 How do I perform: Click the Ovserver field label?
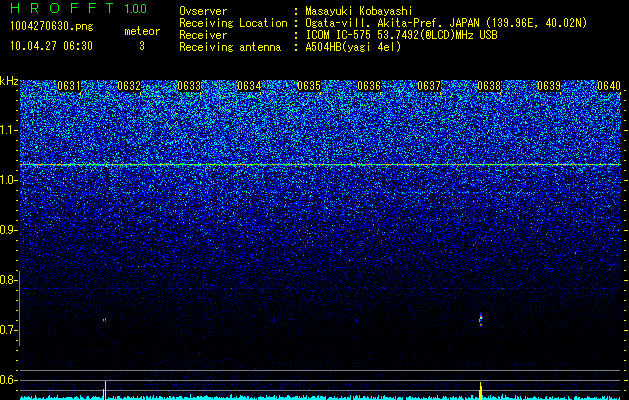point(203,11)
